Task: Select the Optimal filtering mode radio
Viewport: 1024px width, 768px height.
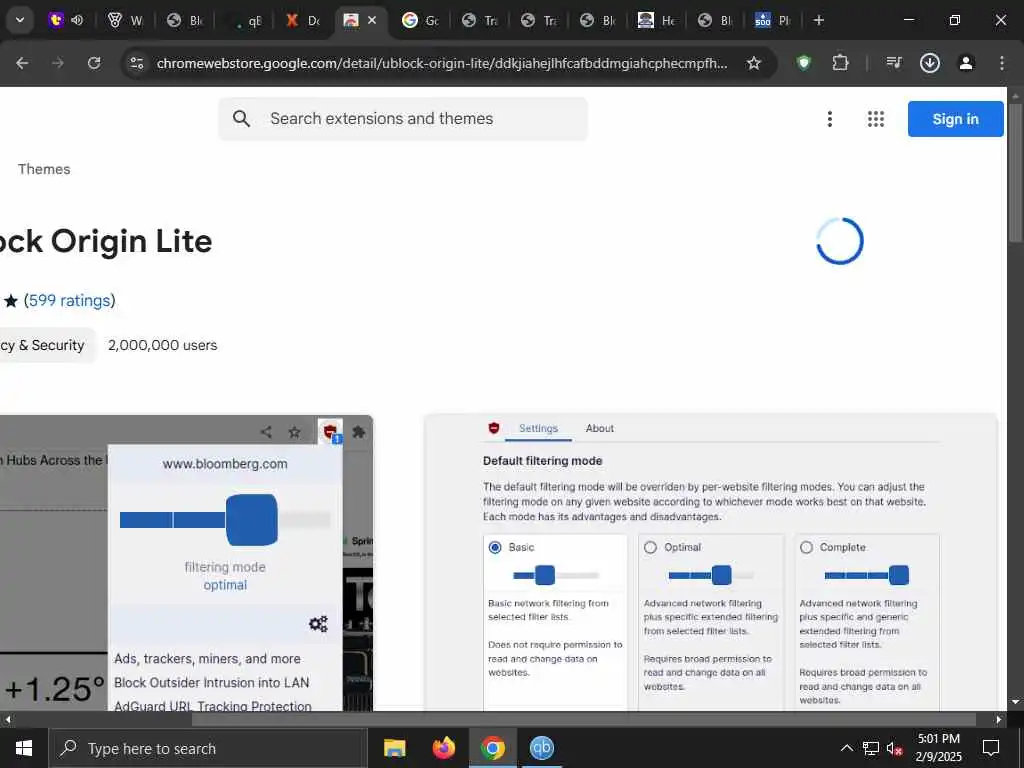Action: pyautogui.click(x=650, y=547)
